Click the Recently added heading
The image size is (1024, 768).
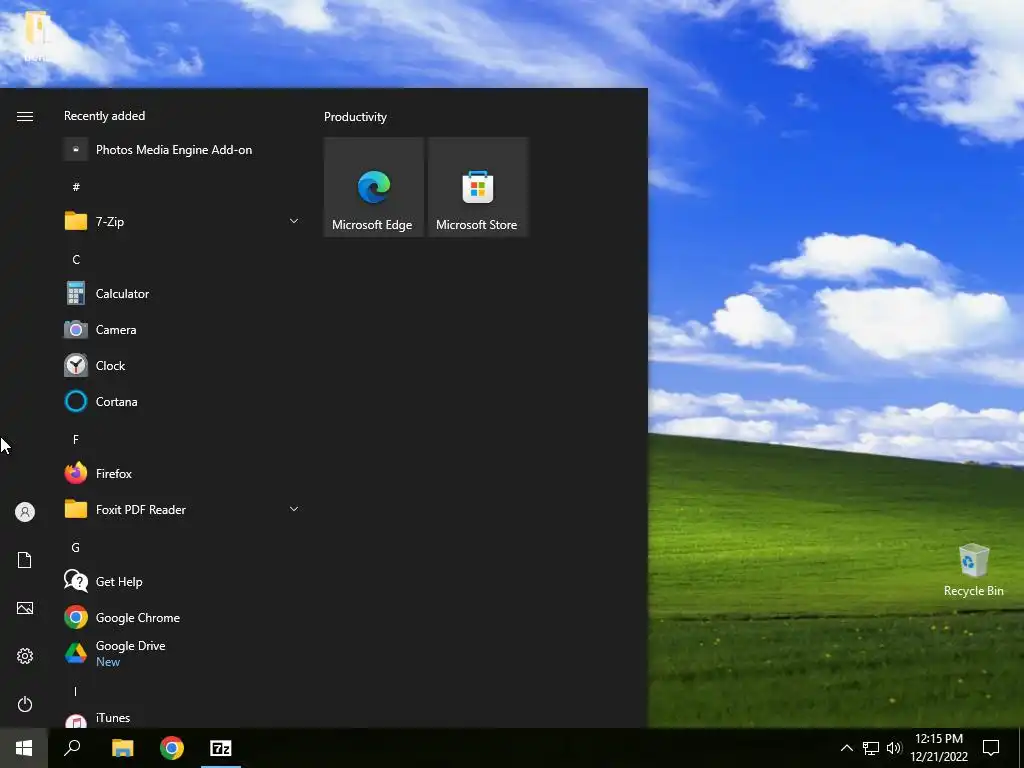[104, 116]
